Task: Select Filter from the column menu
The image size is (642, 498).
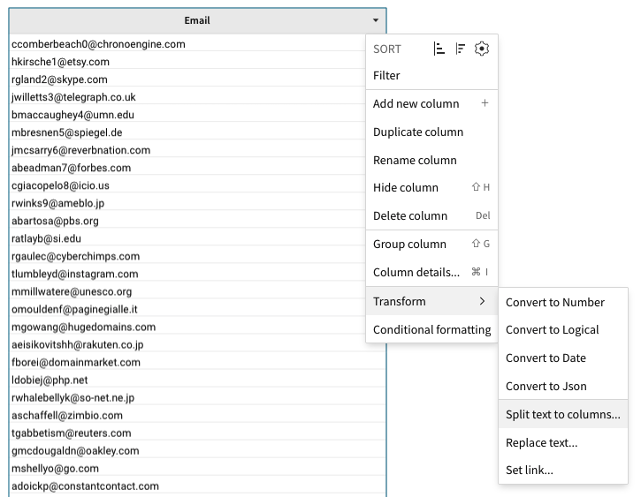Action: [387, 75]
